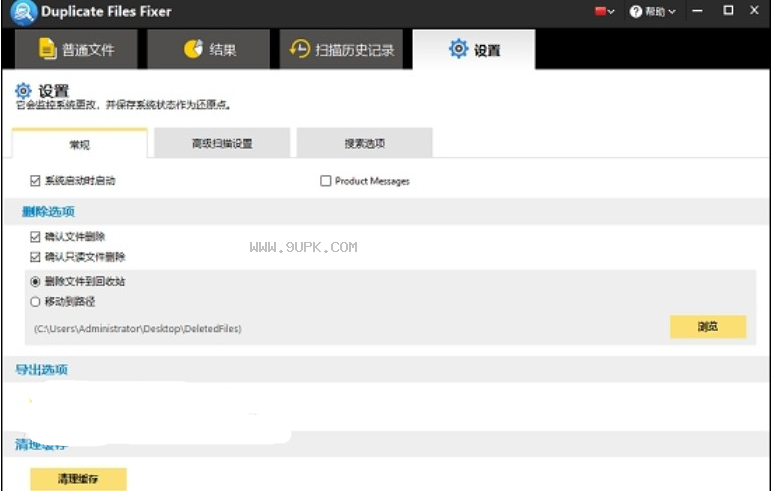Image resolution: width=771 pixels, height=500 pixels.
Task: Toggle 确认文件删除 checkbox
Action: click(x=35, y=237)
